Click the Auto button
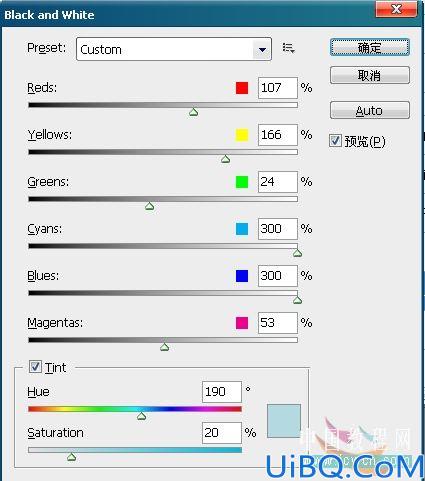Image resolution: width=425 pixels, height=481 pixels. [x=370, y=110]
